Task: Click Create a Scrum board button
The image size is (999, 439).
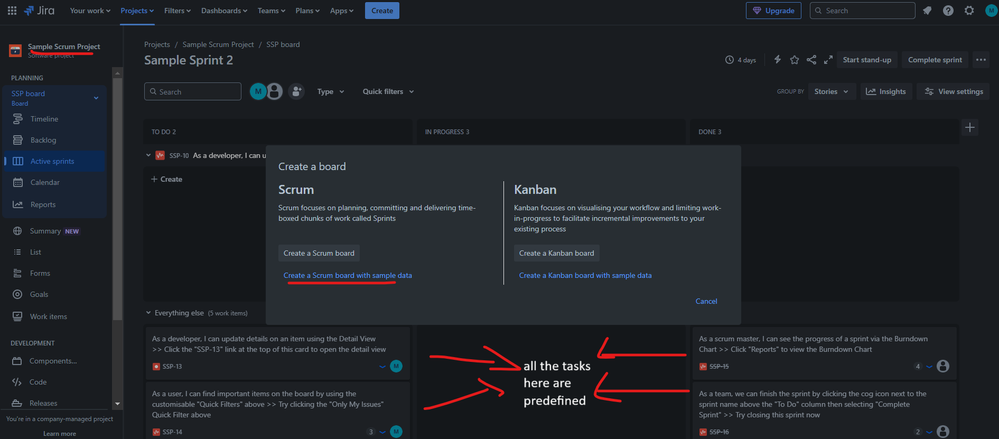Action: pos(319,253)
